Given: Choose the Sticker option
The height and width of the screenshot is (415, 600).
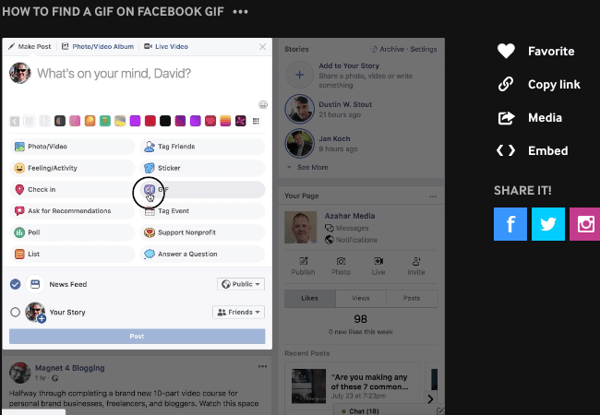Looking at the screenshot, I should click(202, 168).
